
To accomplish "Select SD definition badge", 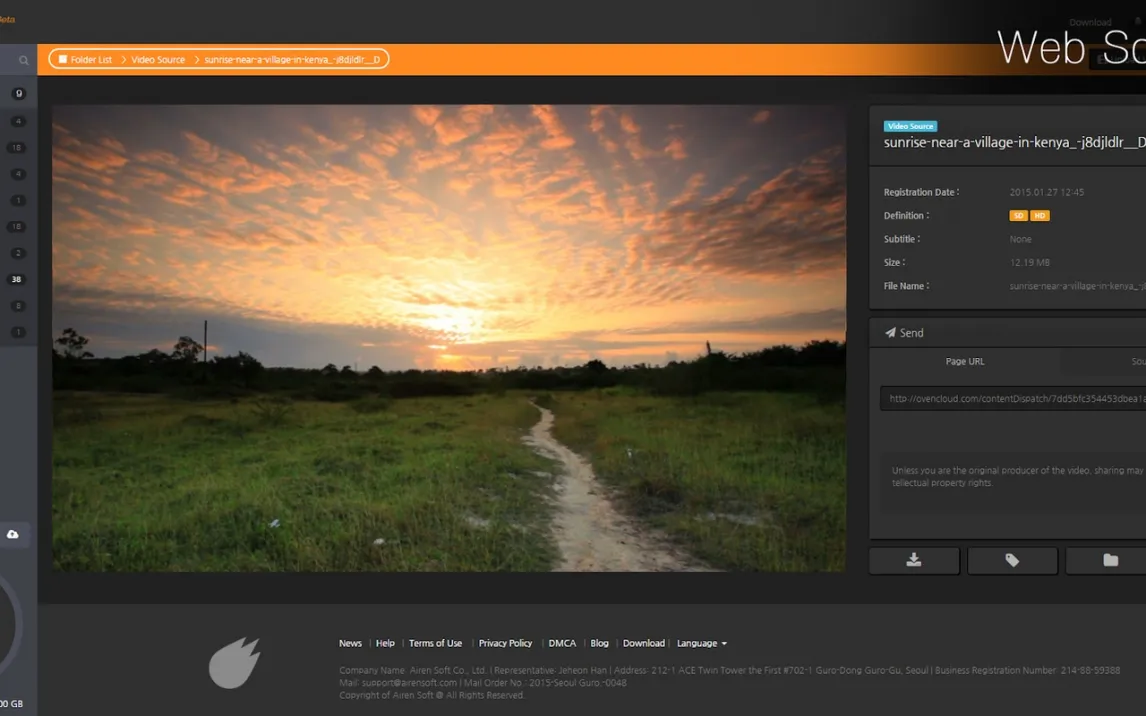I will coord(1018,216).
